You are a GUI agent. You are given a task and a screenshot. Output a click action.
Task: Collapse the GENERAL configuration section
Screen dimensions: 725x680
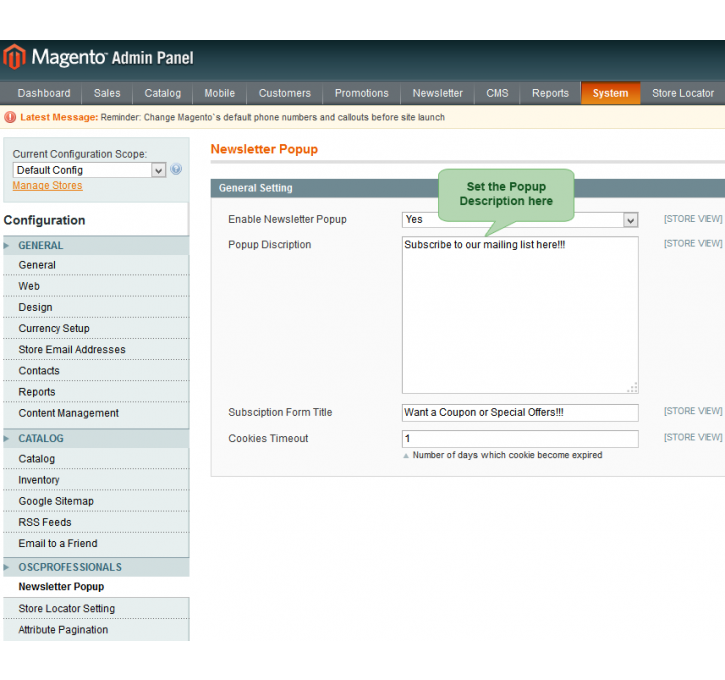(x=96, y=245)
